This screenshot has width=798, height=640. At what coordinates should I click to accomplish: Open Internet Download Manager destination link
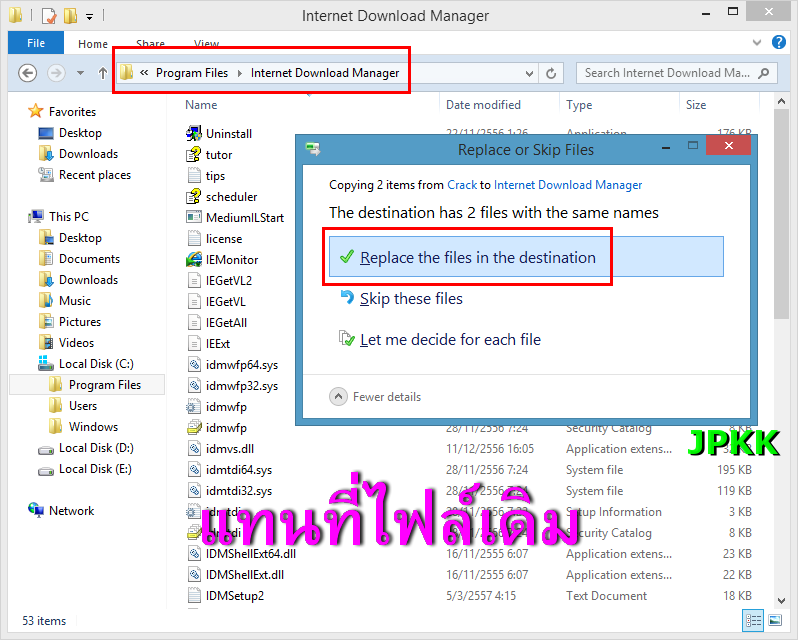click(567, 185)
